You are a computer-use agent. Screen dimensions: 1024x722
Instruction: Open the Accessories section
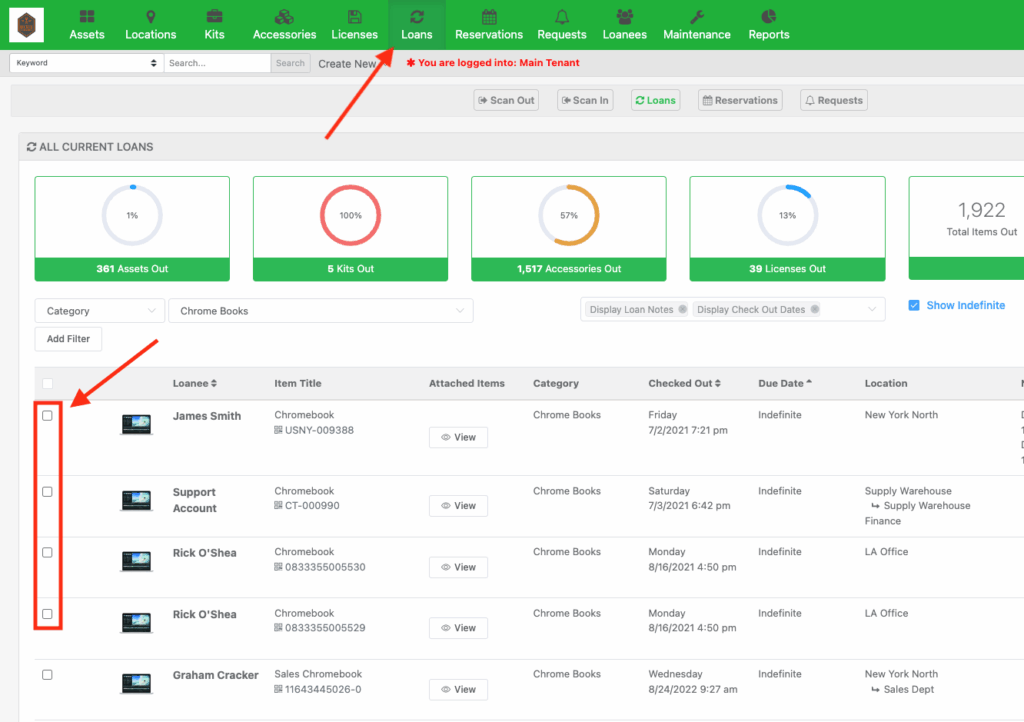click(x=284, y=24)
